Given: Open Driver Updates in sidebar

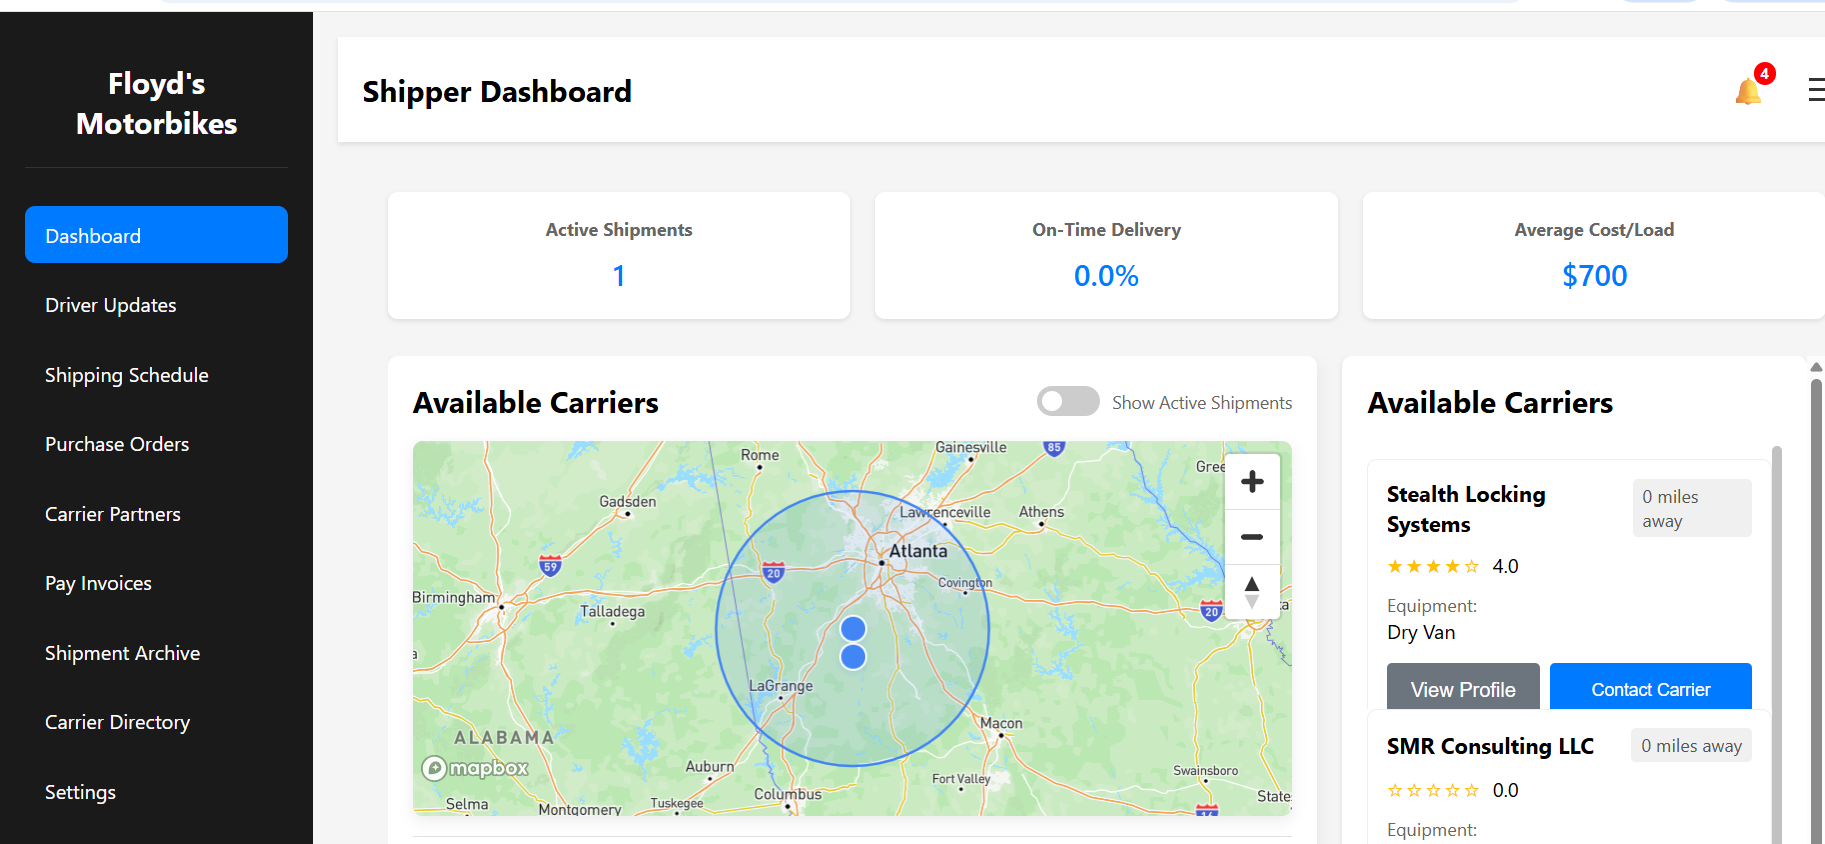Looking at the screenshot, I should (x=110, y=305).
